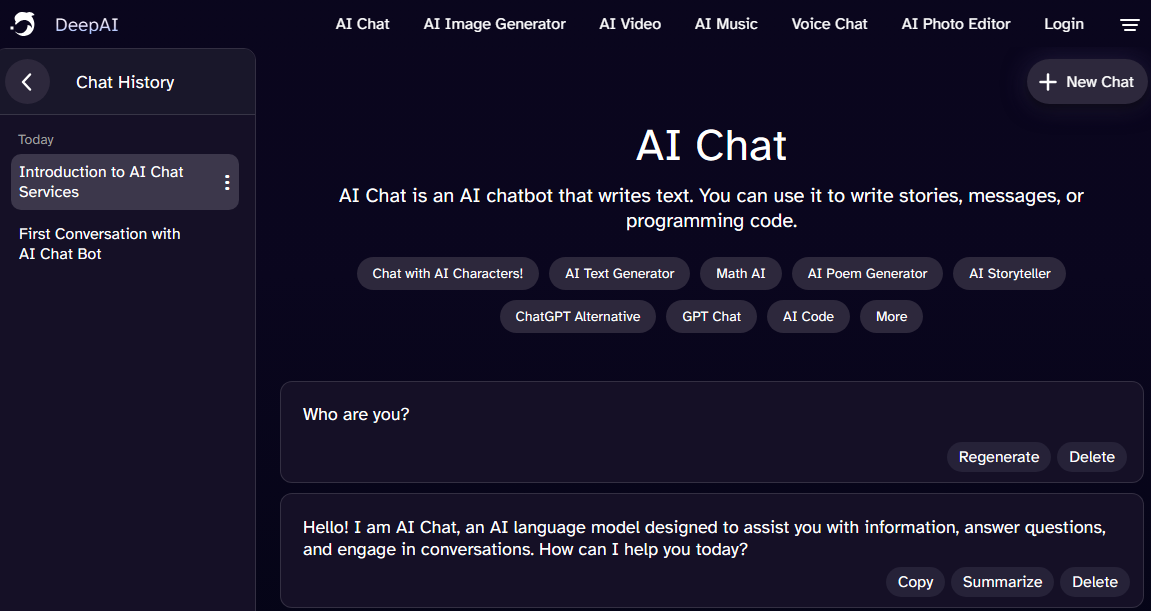Click the Login link
Viewport: 1151px width, 611px height.
pos(1063,23)
